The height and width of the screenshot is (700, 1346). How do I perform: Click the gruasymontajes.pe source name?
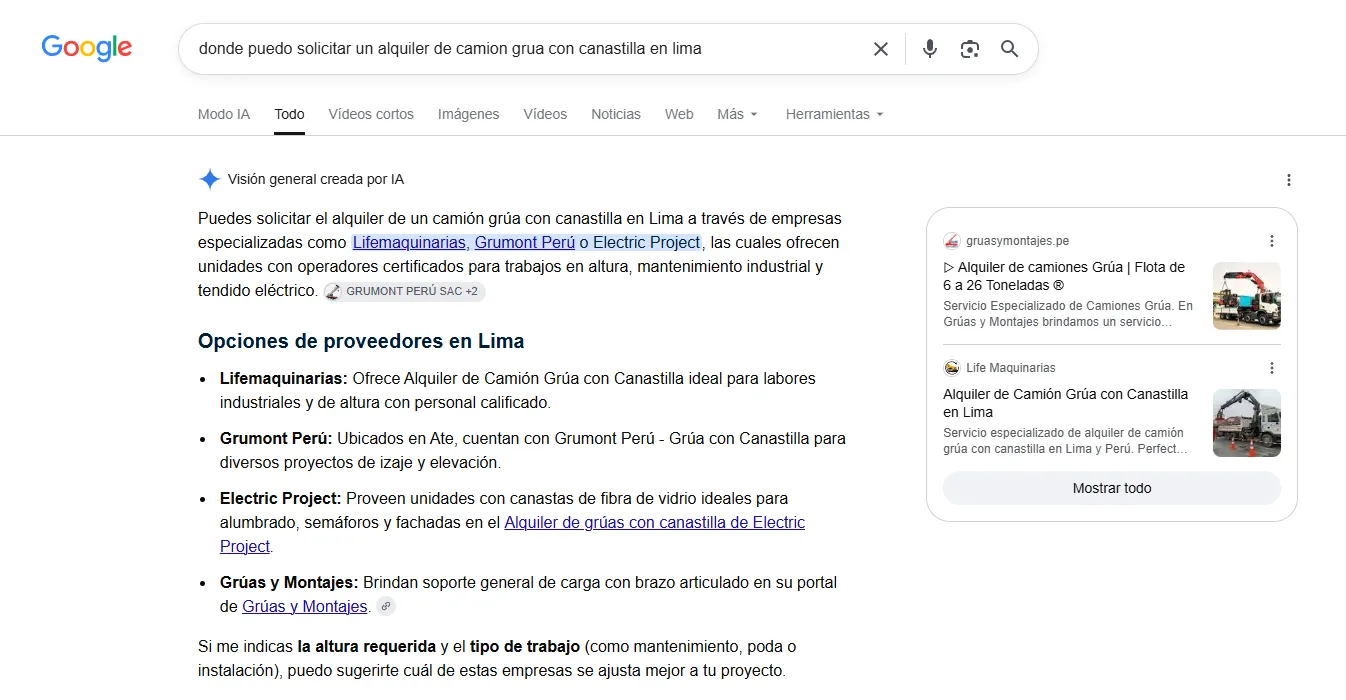[x=1017, y=241]
